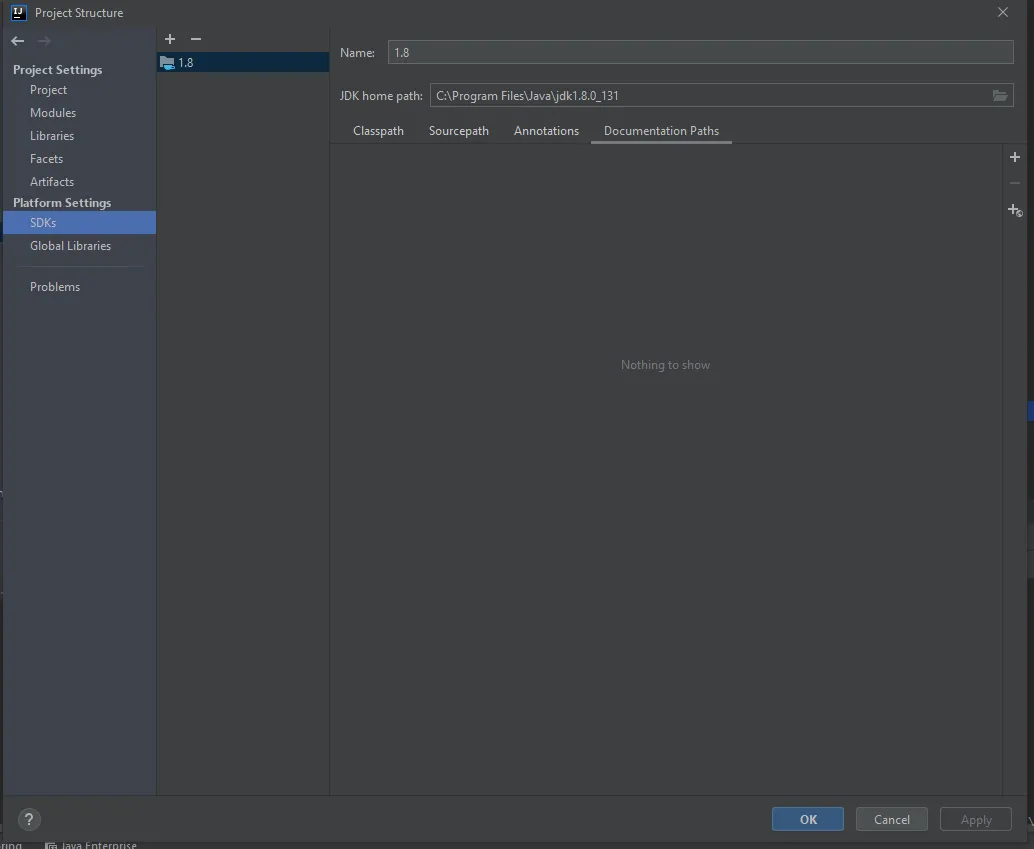Select the 1.8 SDK in list
Image resolution: width=1034 pixels, height=849 pixels.
tap(243, 63)
